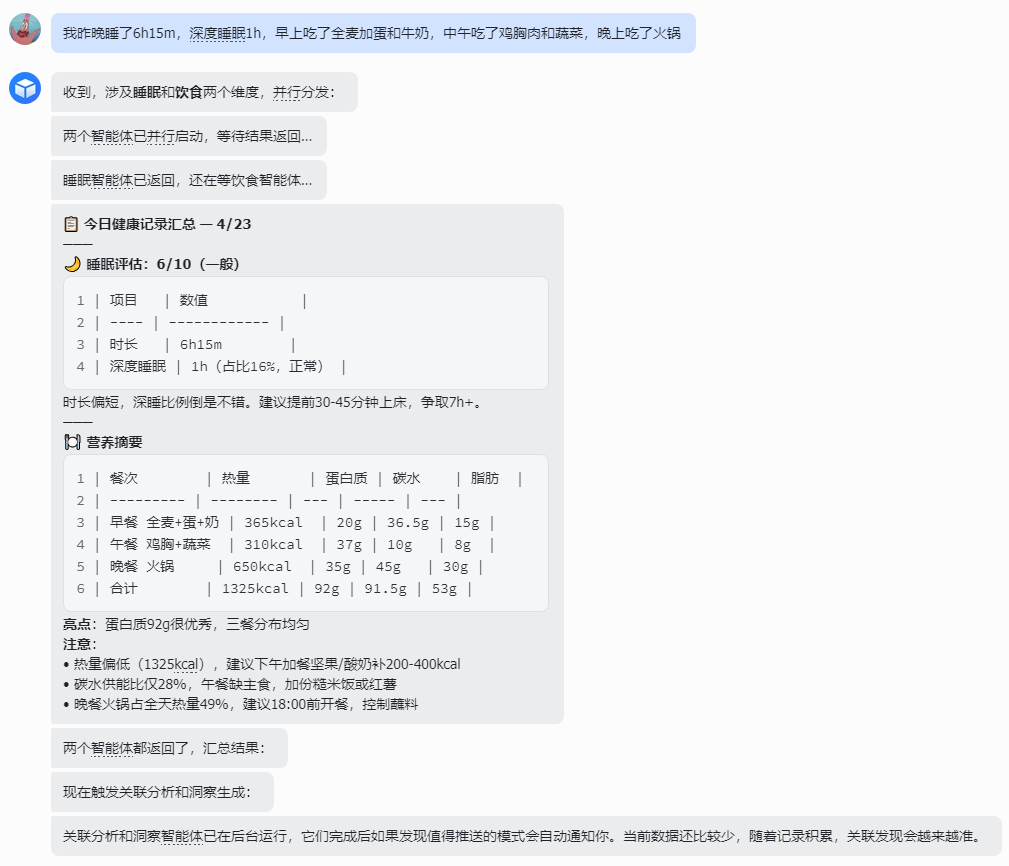Image resolution: width=1009 pixels, height=866 pixels.
Task: Click the reply 收到，涉及睡眠和饮食两个维度
Action: point(204,92)
